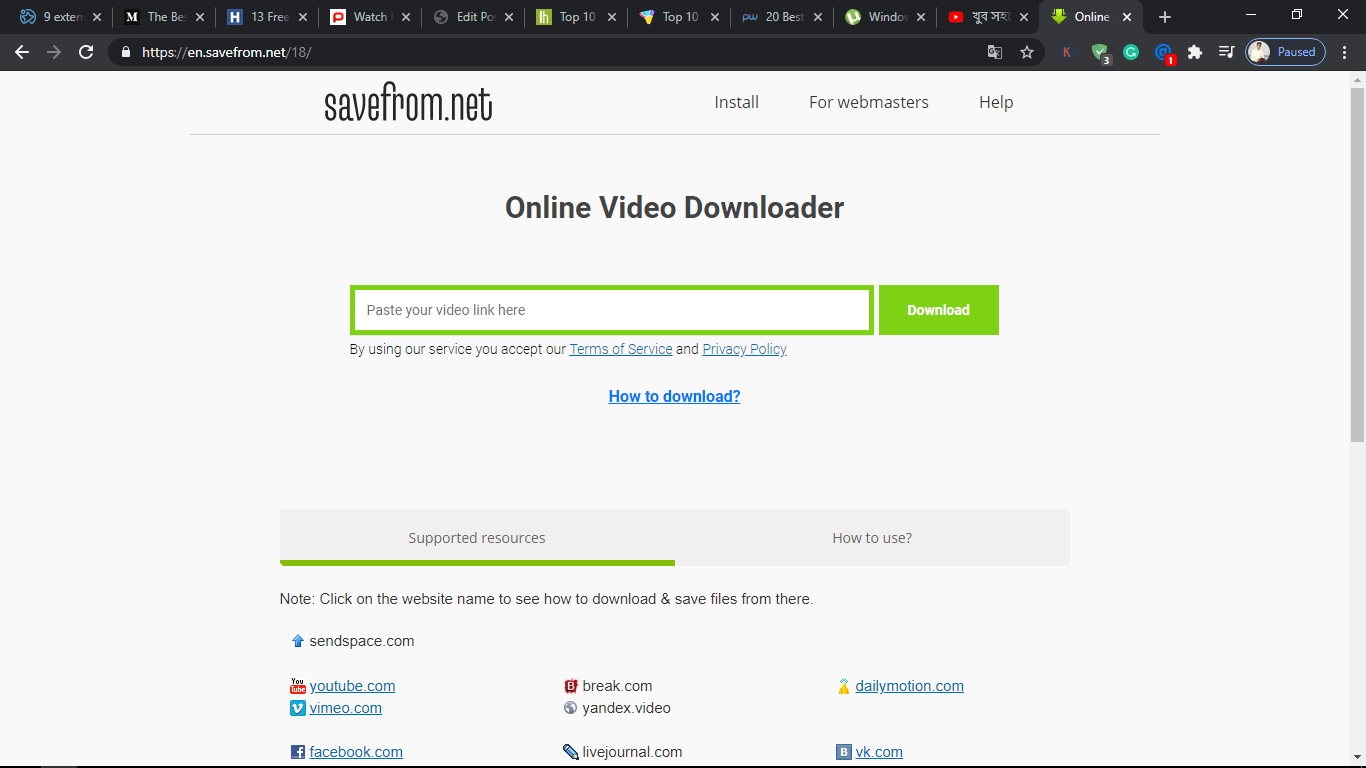
Task: Open the translate page icon
Action: click(x=995, y=52)
